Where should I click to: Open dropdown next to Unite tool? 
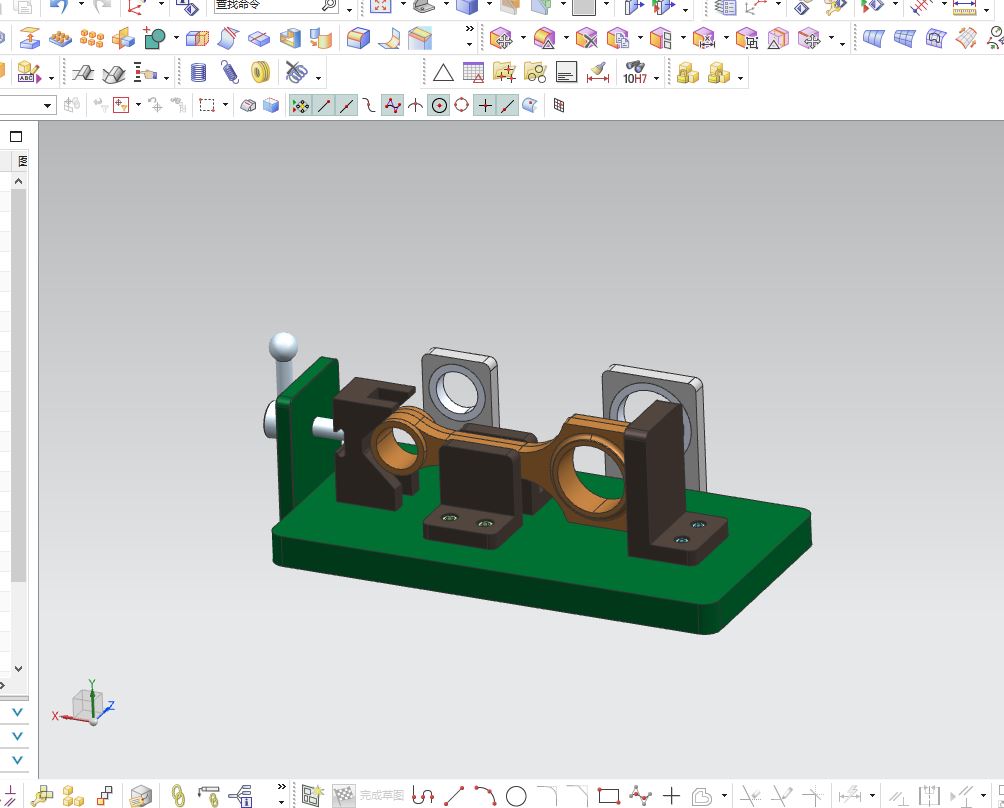point(176,38)
